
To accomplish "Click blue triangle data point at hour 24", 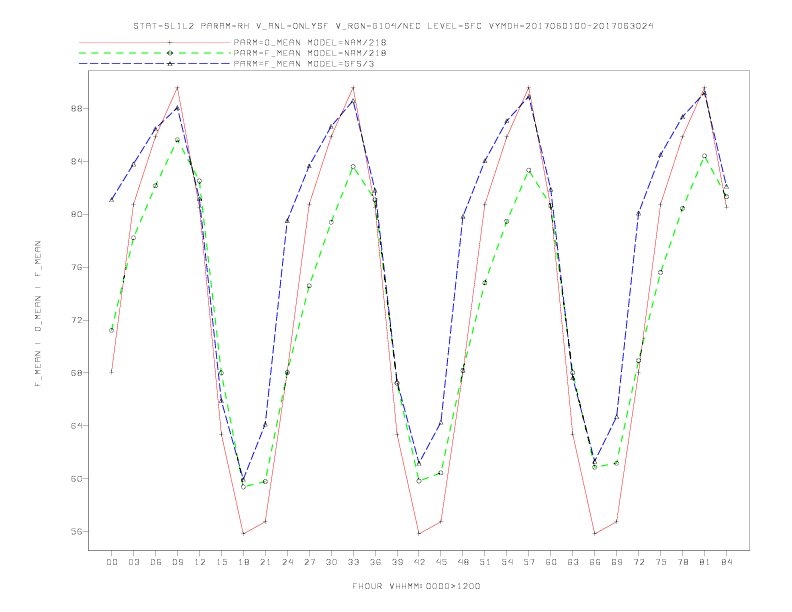I will point(287,221).
